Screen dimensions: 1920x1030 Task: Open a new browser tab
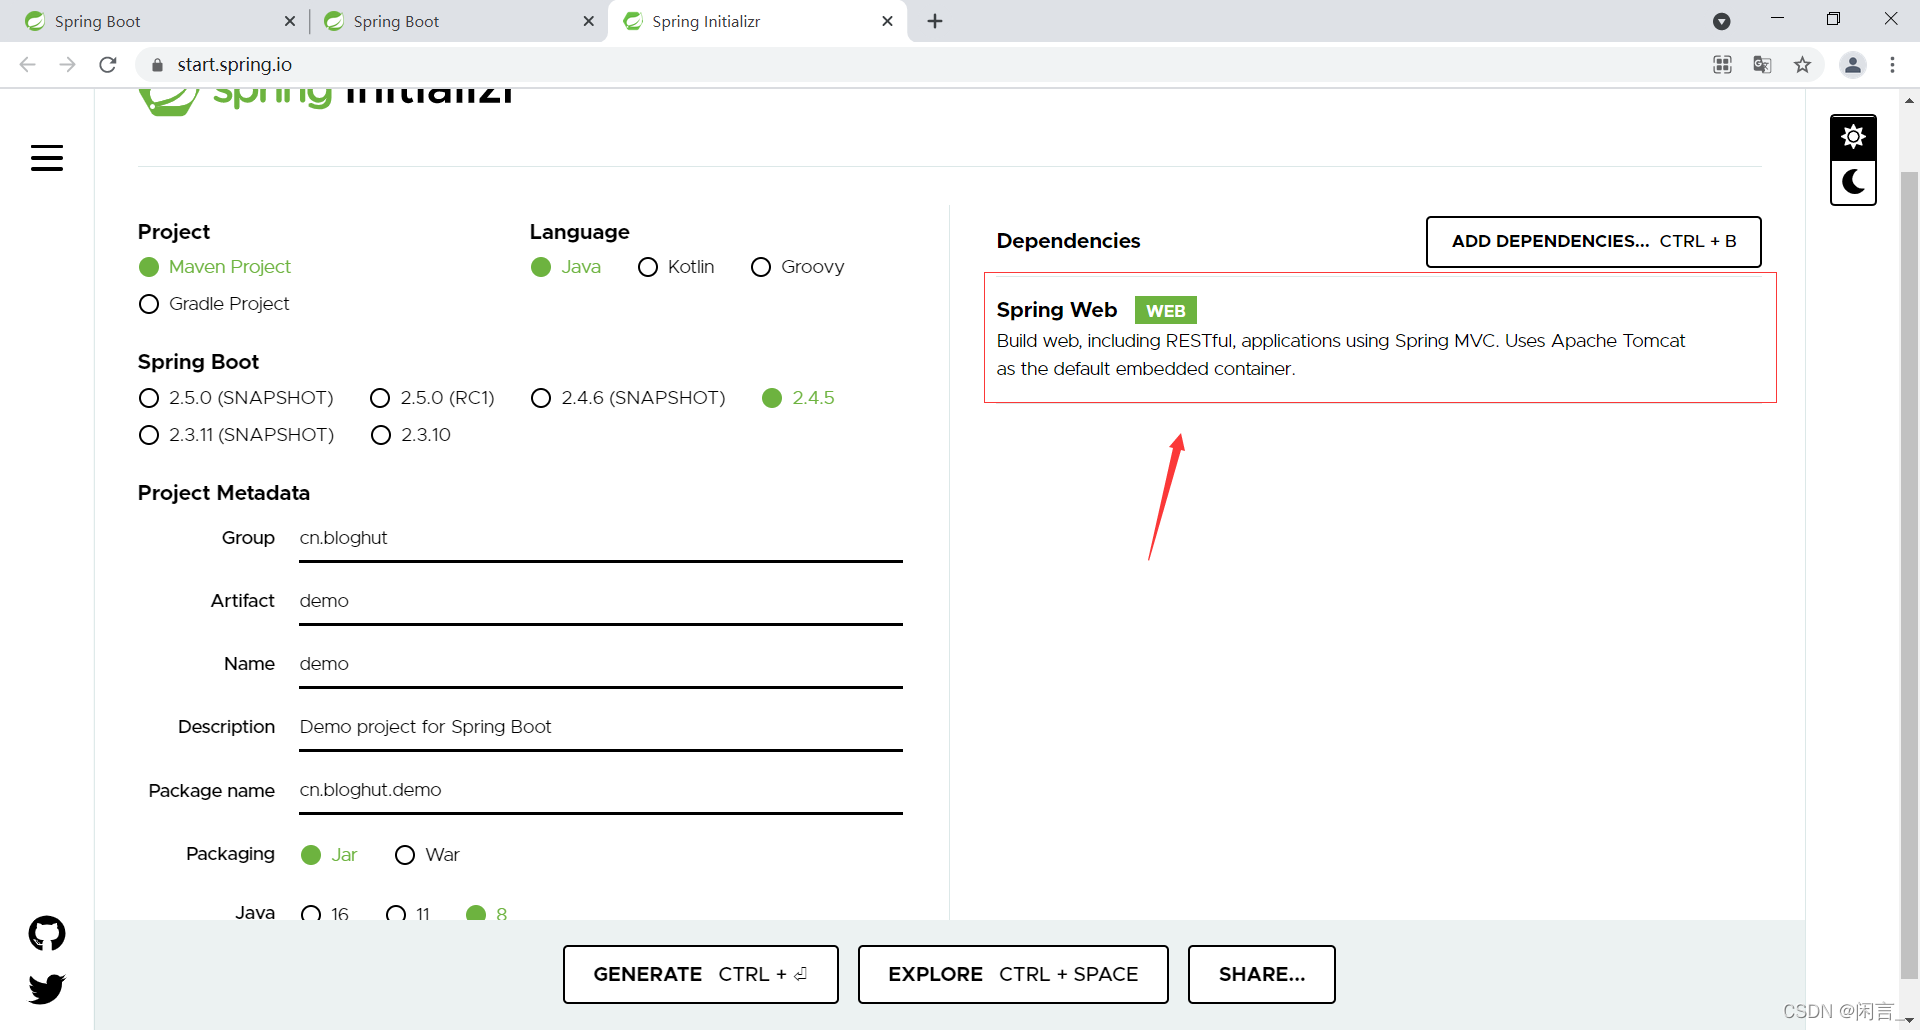point(935,21)
